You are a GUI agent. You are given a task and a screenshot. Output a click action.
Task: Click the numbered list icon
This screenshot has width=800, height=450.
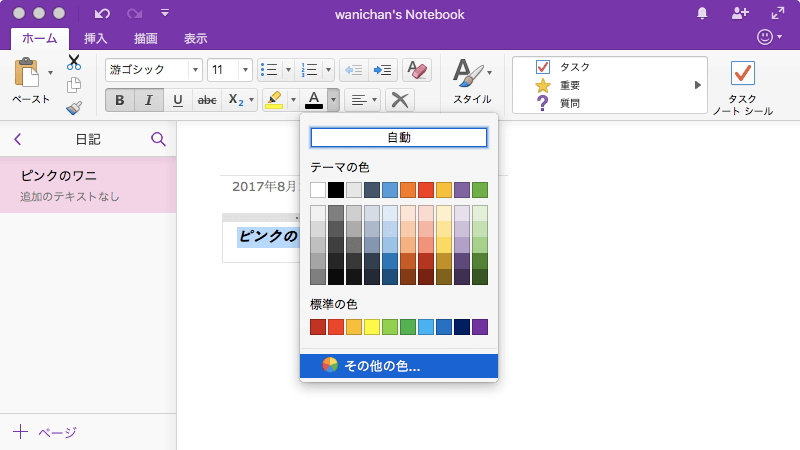[309, 70]
